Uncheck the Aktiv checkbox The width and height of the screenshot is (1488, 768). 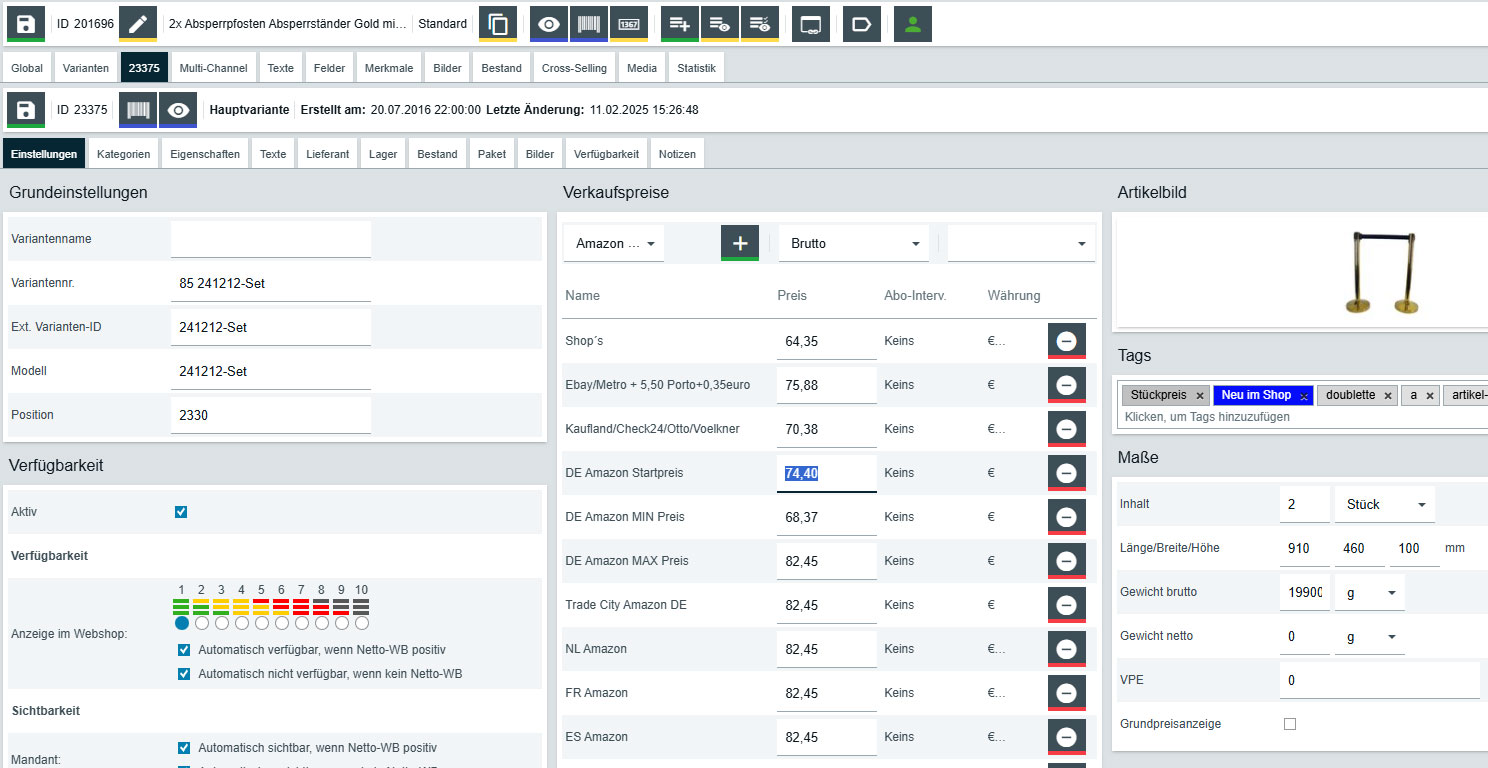pyautogui.click(x=181, y=512)
